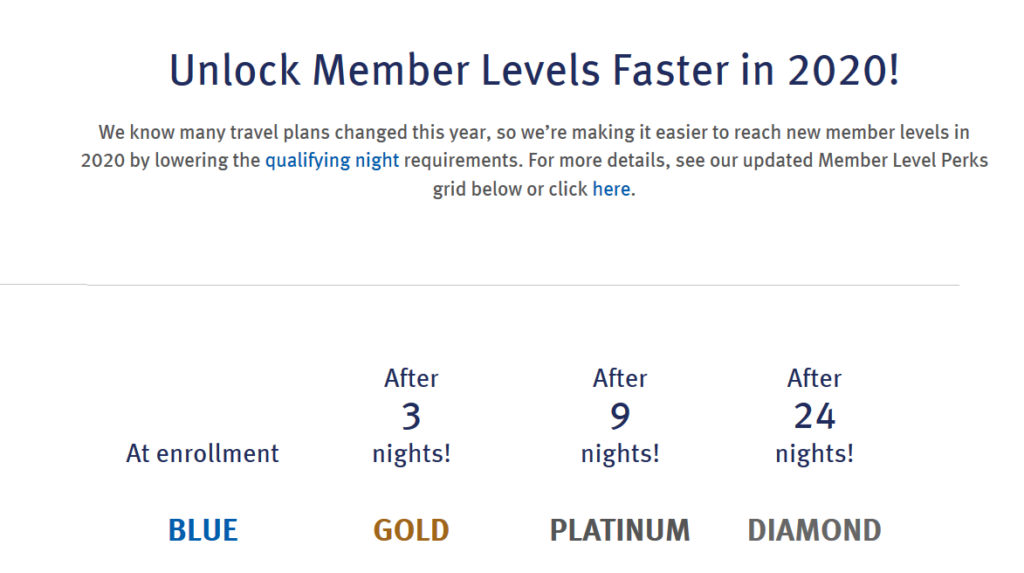Select the BLUE member level label
This screenshot has width=1024, height=573.
coord(203,530)
